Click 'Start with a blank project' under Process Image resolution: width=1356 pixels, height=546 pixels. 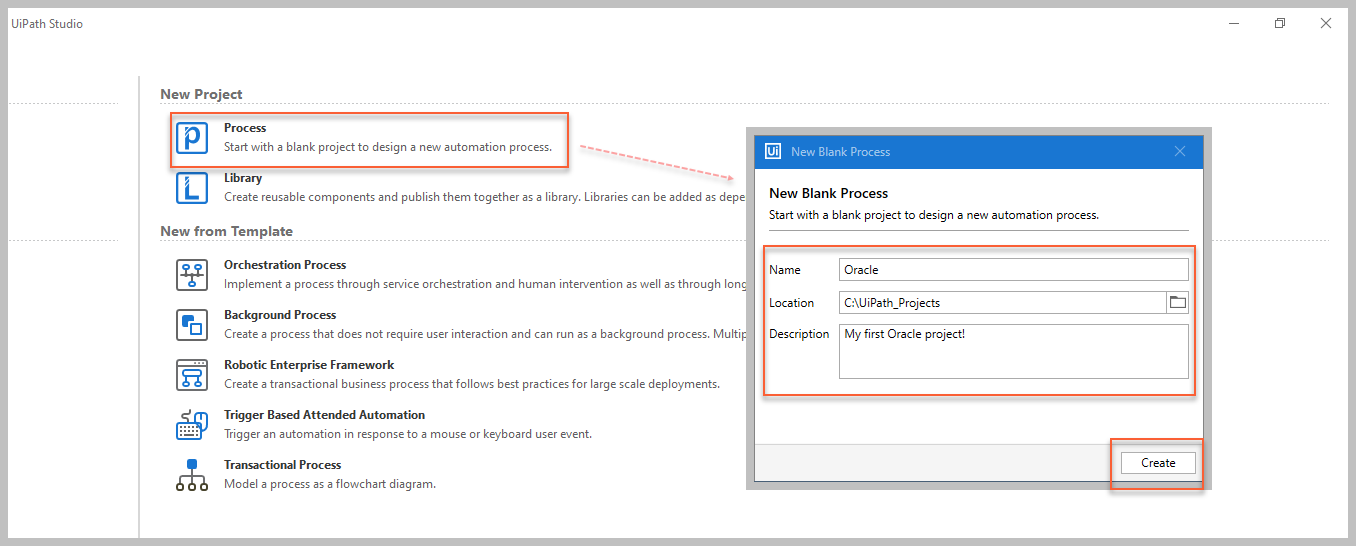[388, 147]
